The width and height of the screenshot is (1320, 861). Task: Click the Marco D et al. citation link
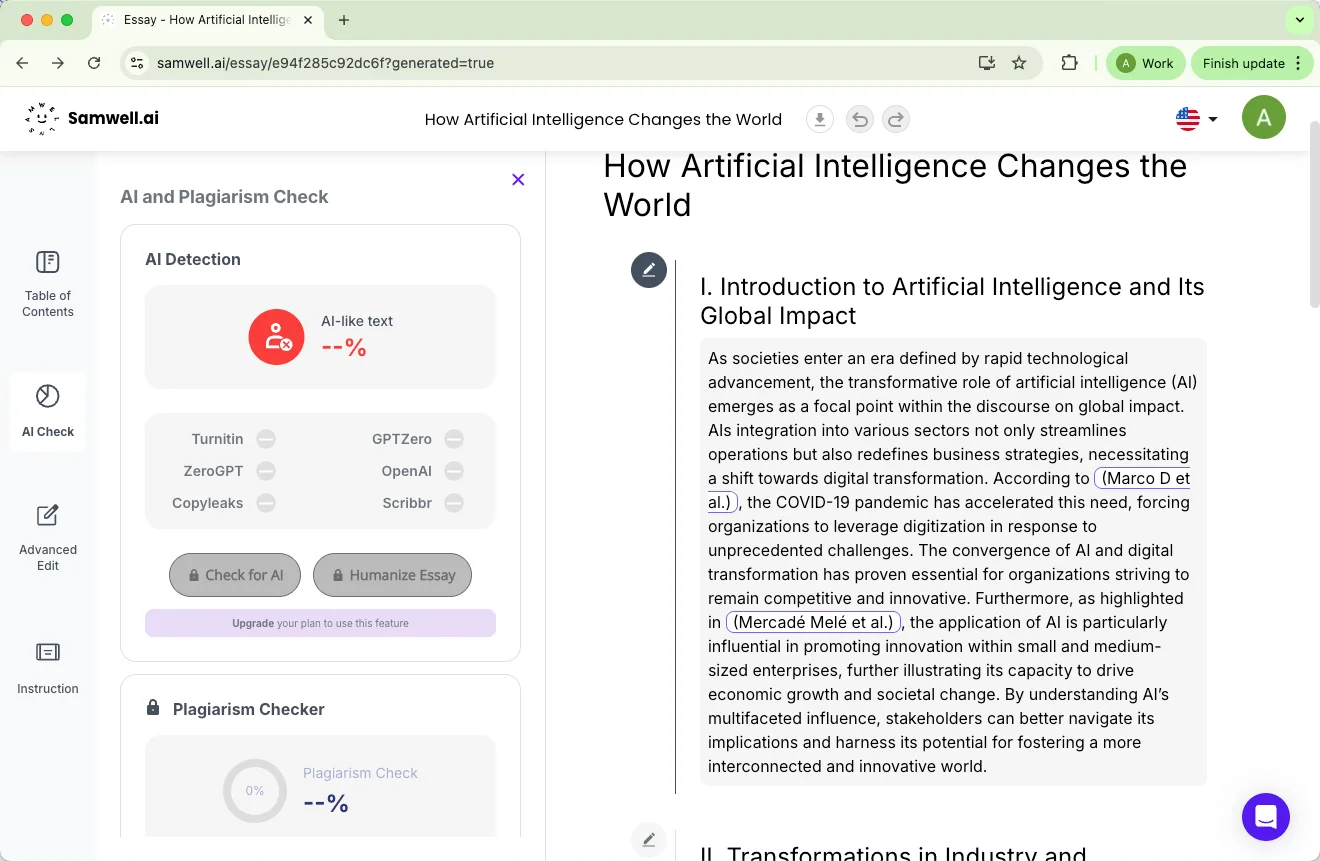[1145, 479]
